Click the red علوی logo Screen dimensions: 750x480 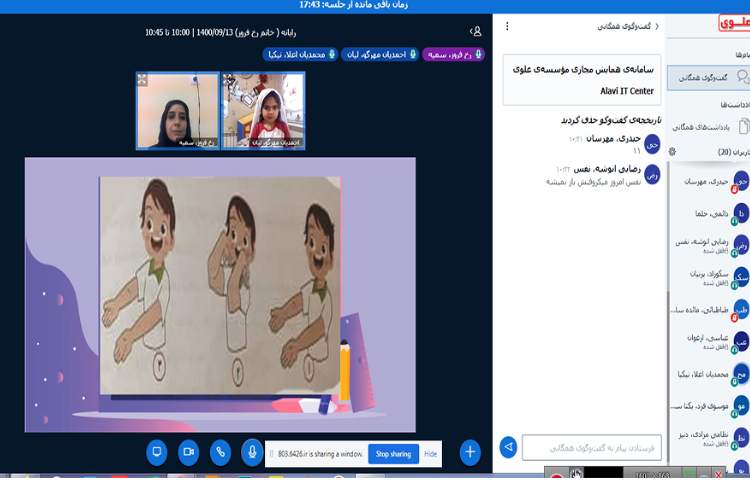735,23
